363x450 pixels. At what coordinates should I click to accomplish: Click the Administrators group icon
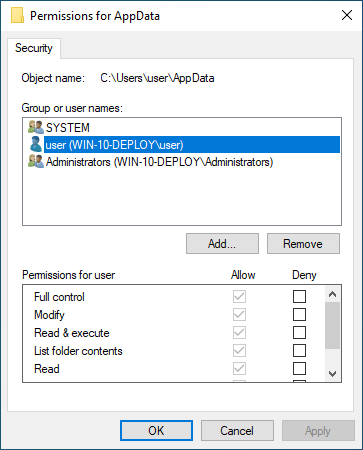coord(36,162)
